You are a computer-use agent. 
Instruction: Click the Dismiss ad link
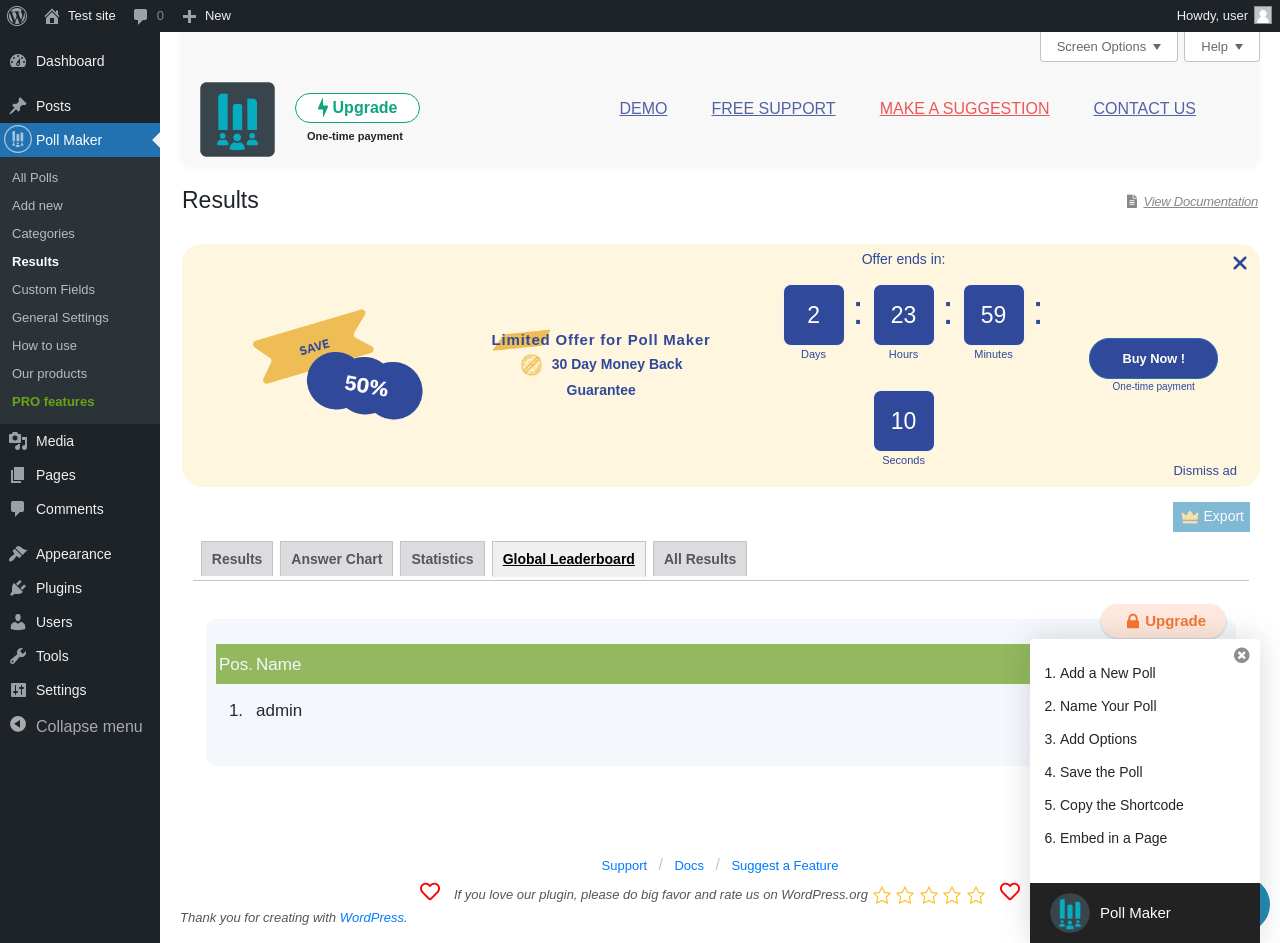1205,471
